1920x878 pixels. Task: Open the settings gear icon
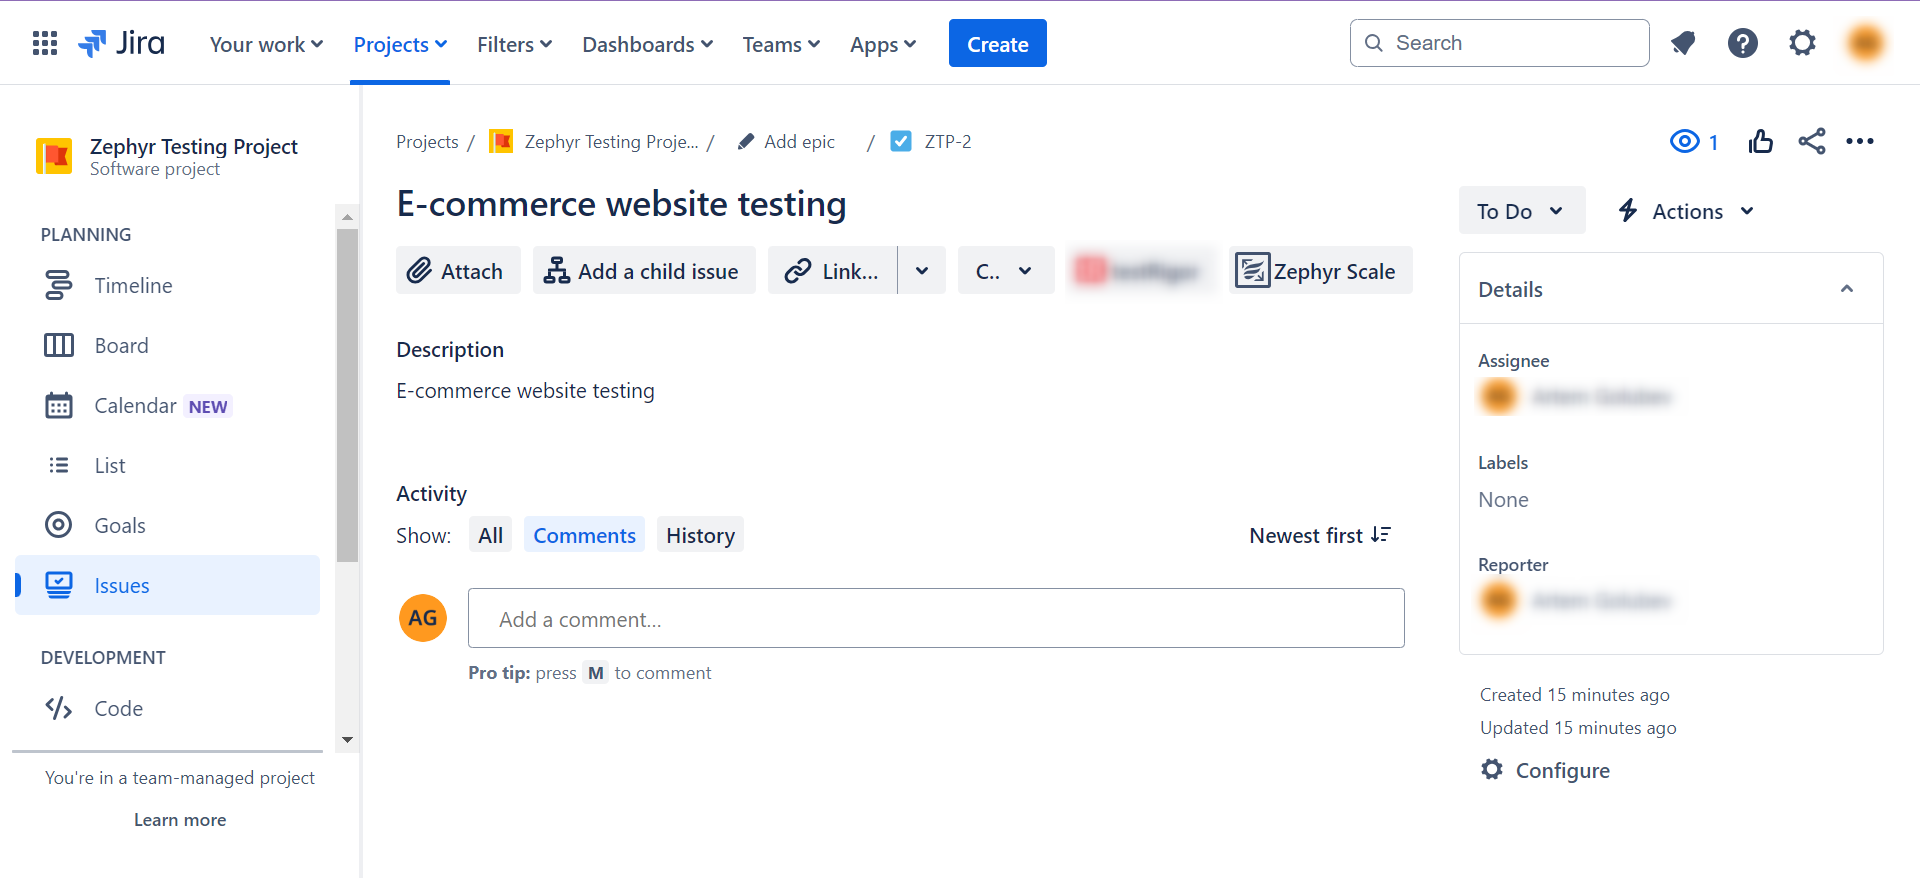tap(1802, 43)
